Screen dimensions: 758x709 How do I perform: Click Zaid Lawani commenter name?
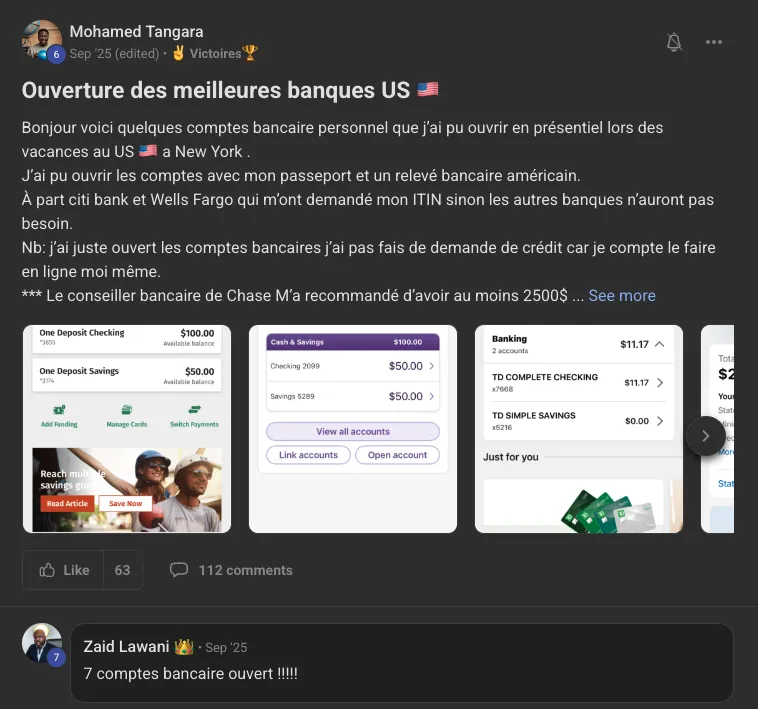(x=126, y=646)
